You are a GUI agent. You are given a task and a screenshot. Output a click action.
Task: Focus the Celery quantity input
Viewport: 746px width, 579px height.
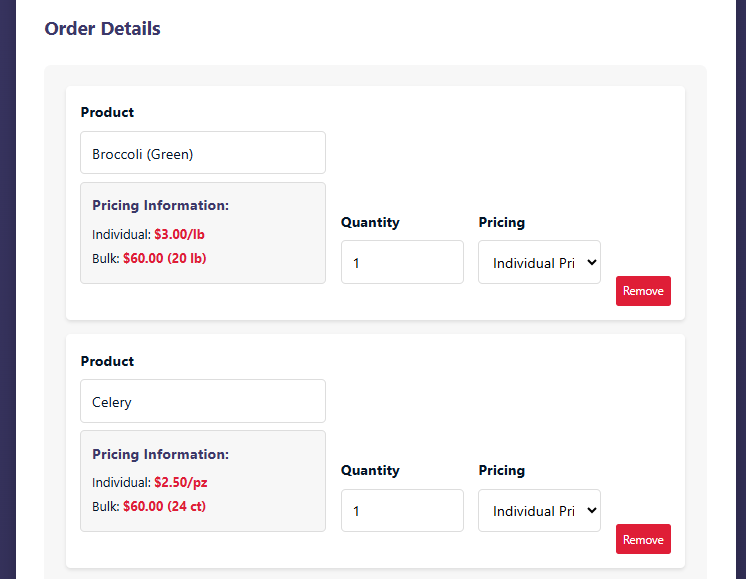click(x=402, y=510)
